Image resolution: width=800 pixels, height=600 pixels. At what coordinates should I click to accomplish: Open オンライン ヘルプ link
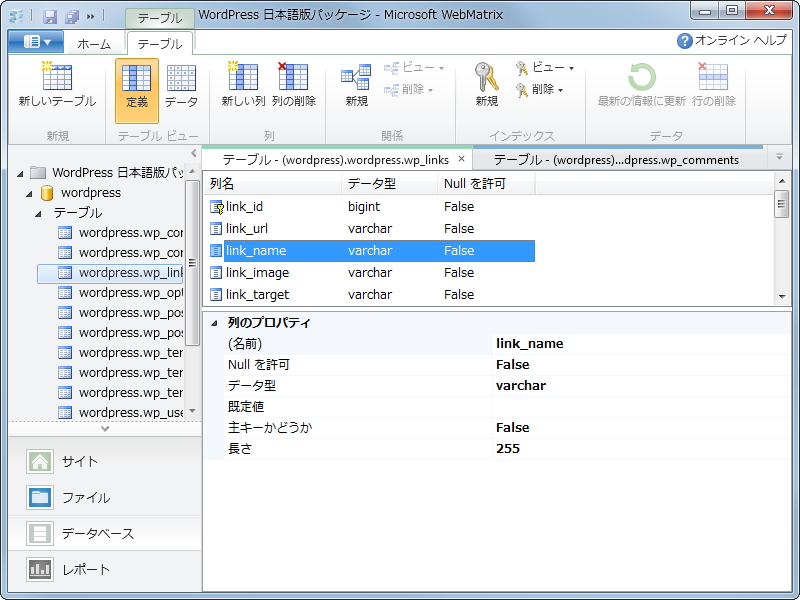coord(732,40)
